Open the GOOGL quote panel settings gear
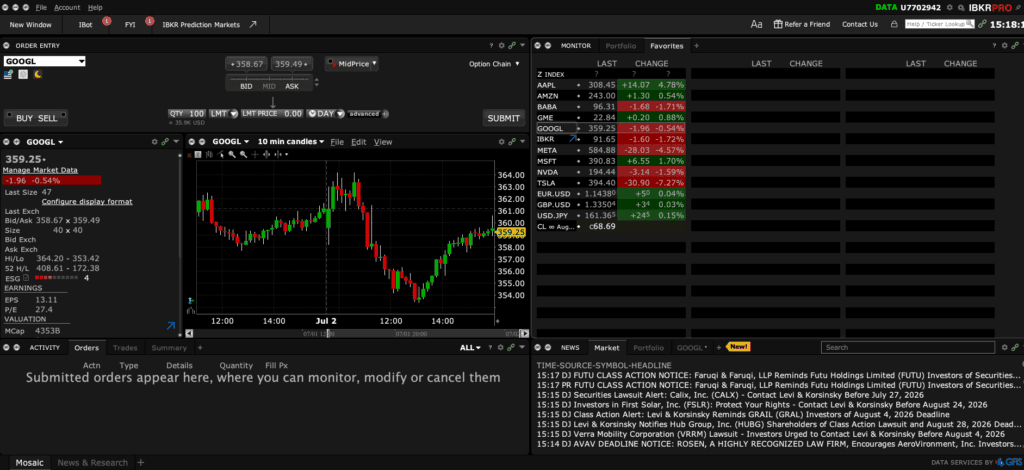This screenshot has height=470, width=1024. pos(155,142)
